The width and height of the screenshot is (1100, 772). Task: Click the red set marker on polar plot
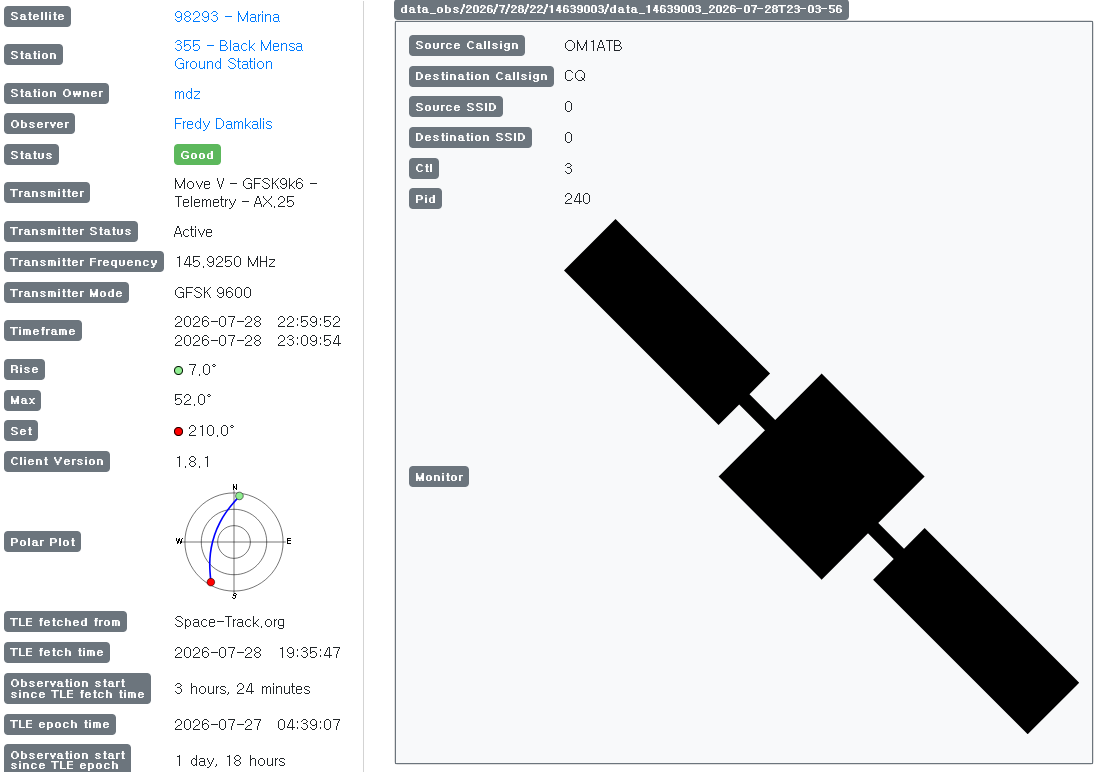pyautogui.click(x=210, y=582)
